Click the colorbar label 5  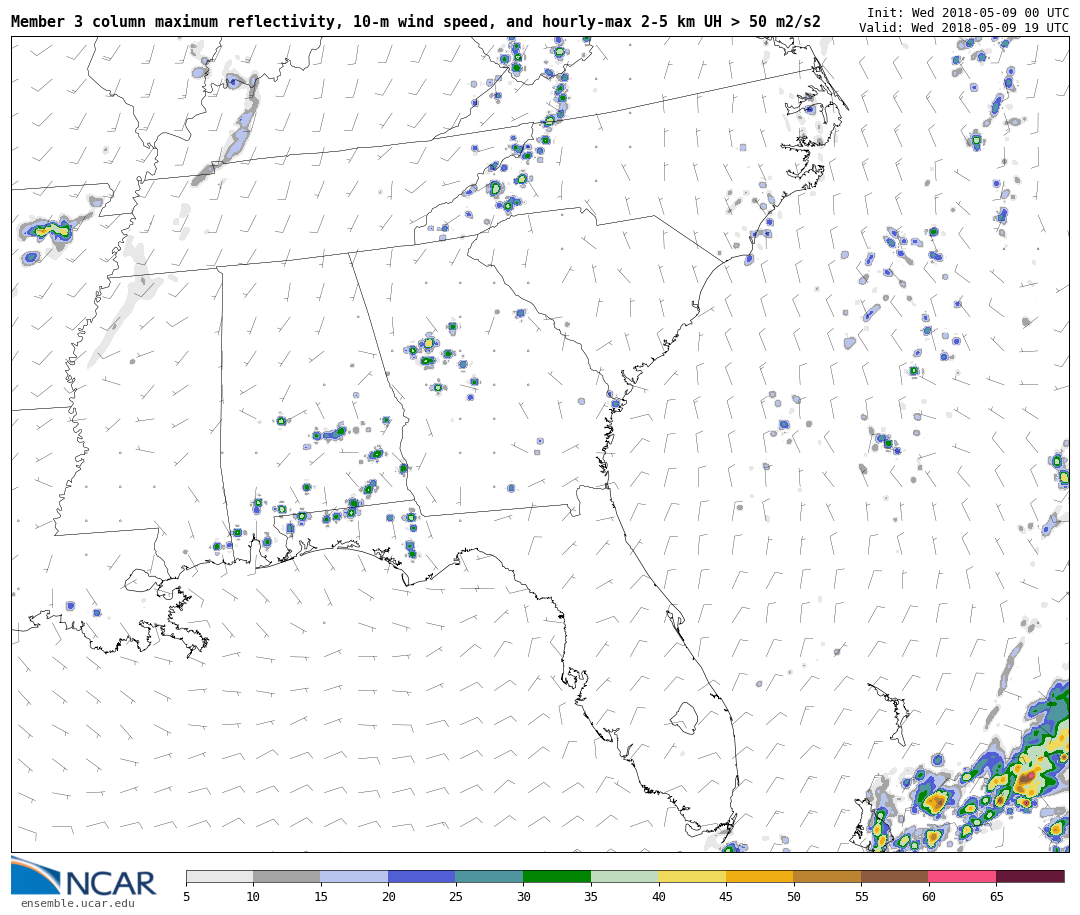(x=187, y=896)
